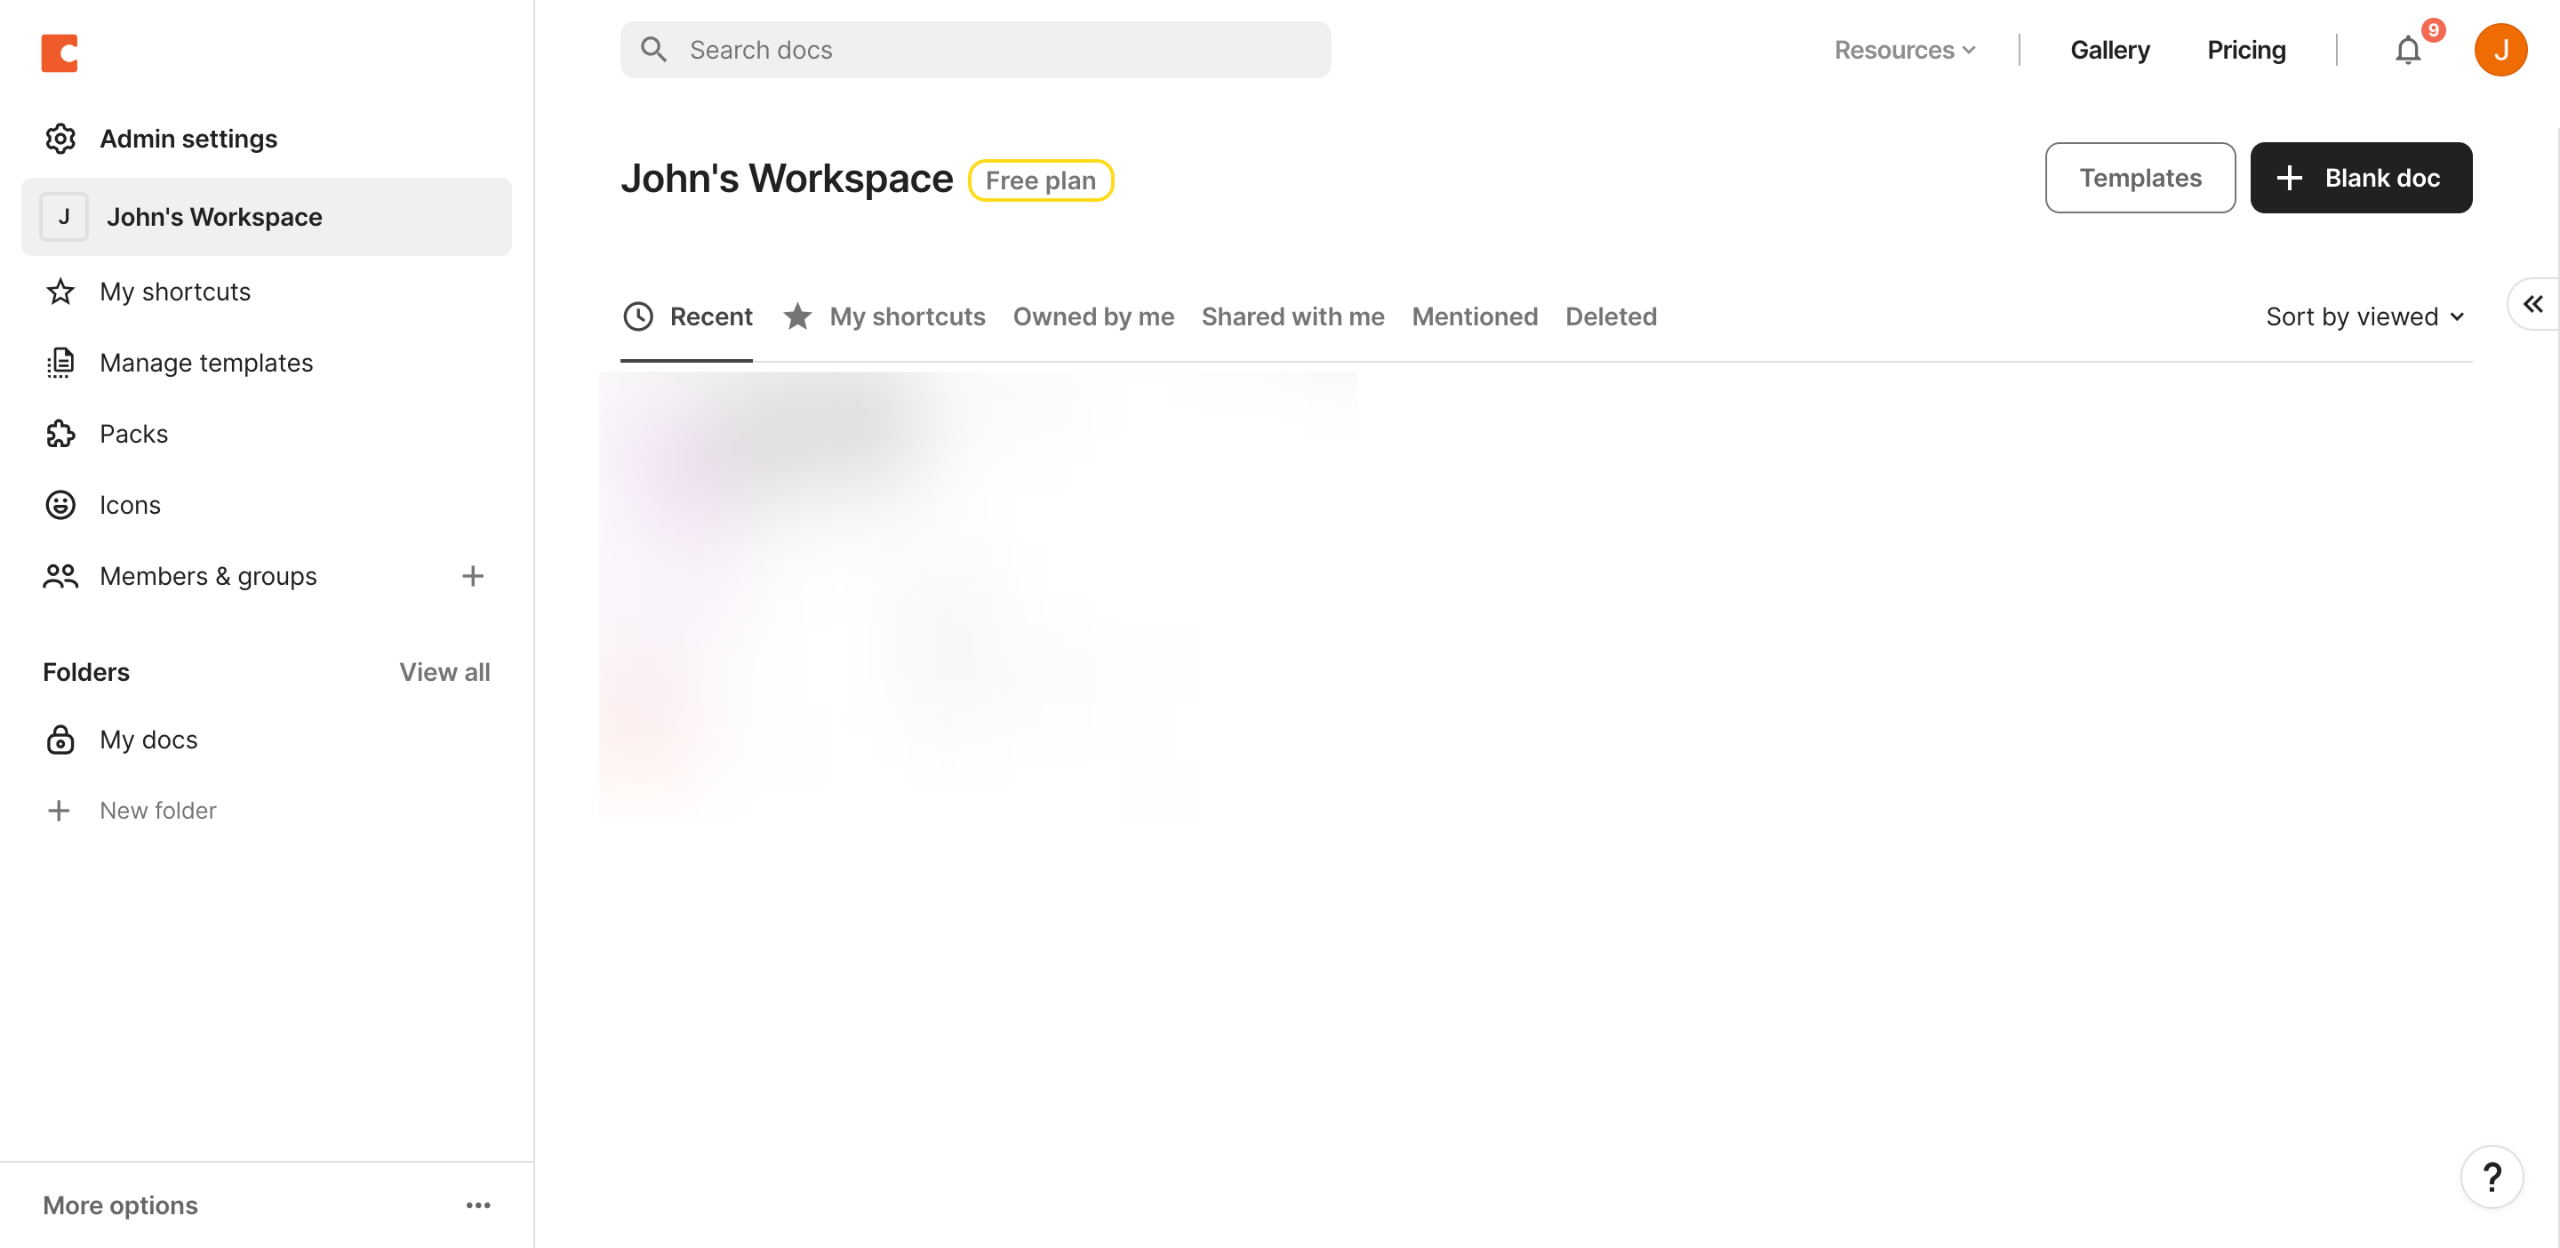Switch to the Recent tab
The height and width of the screenshot is (1248, 2560).
[x=686, y=316]
